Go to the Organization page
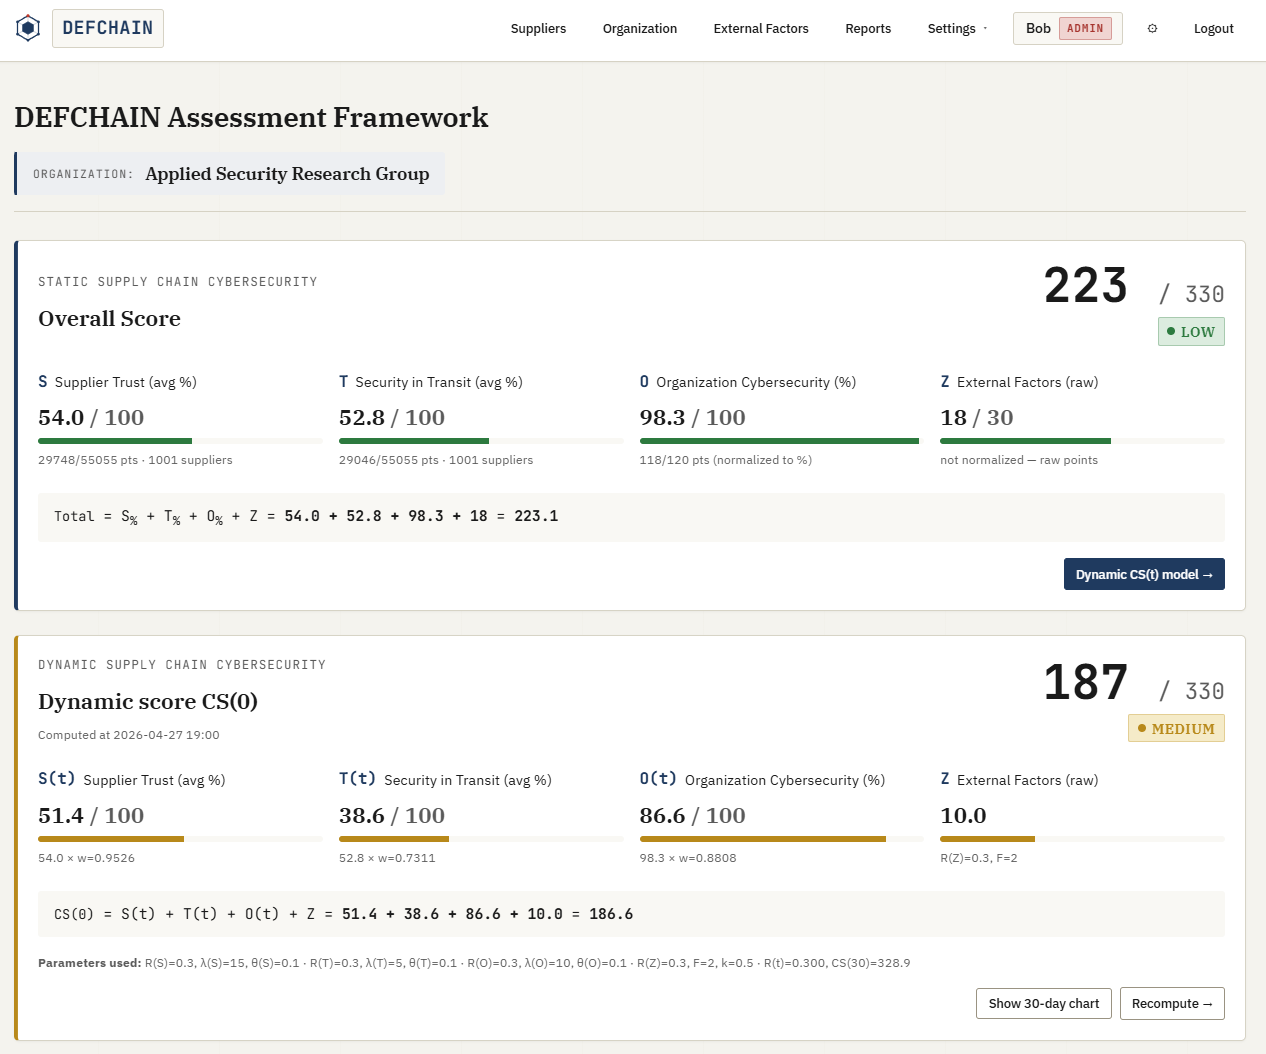 pos(640,29)
